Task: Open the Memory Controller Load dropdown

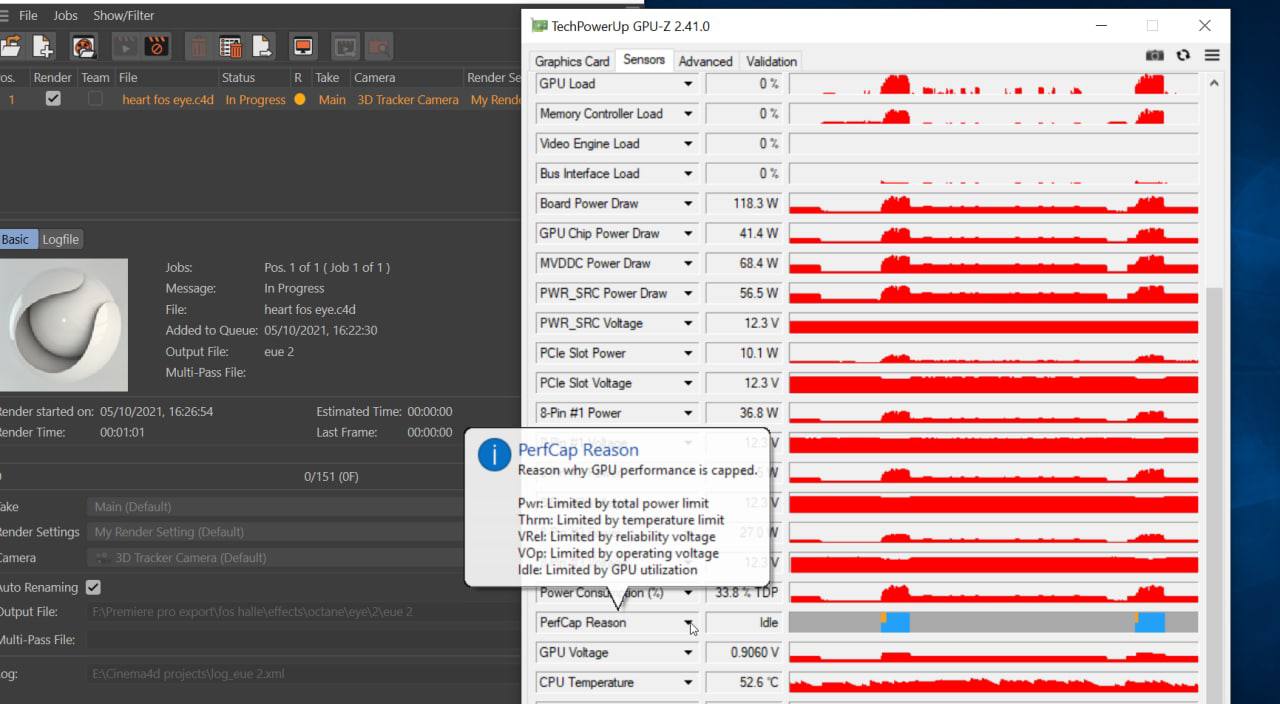Action: (x=688, y=114)
